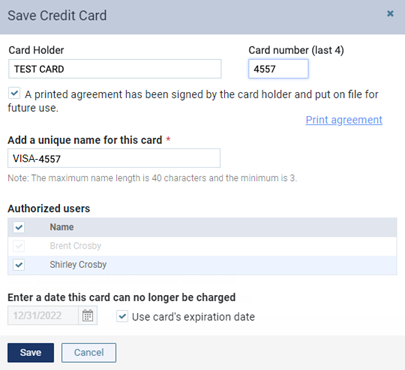This screenshot has height=370, width=405.
Task: Toggle the printed agreement signed checkbox
Action: point(14,93)
